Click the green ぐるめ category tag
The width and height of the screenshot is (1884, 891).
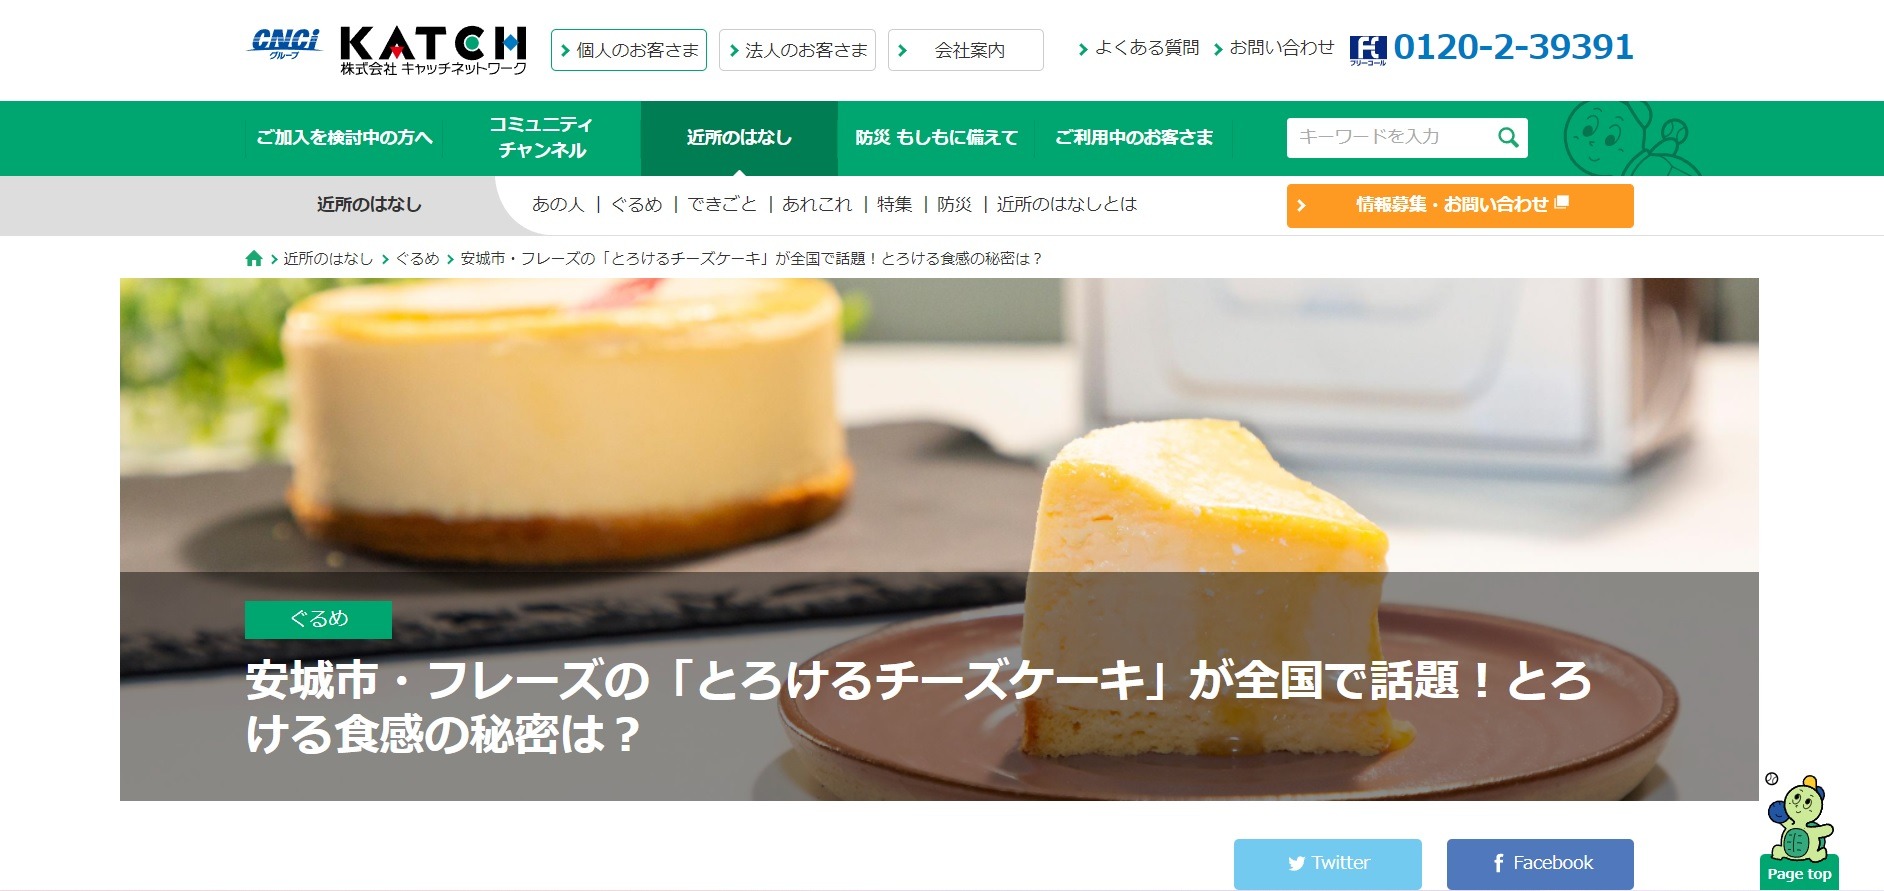click(318, 619)
